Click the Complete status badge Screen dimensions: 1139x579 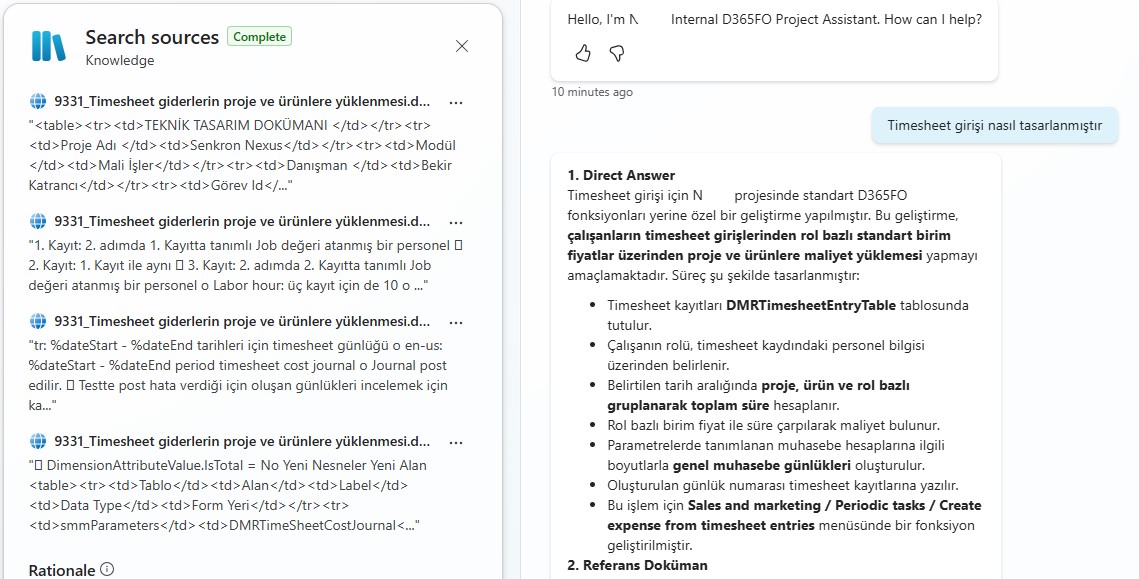point(259,37)
